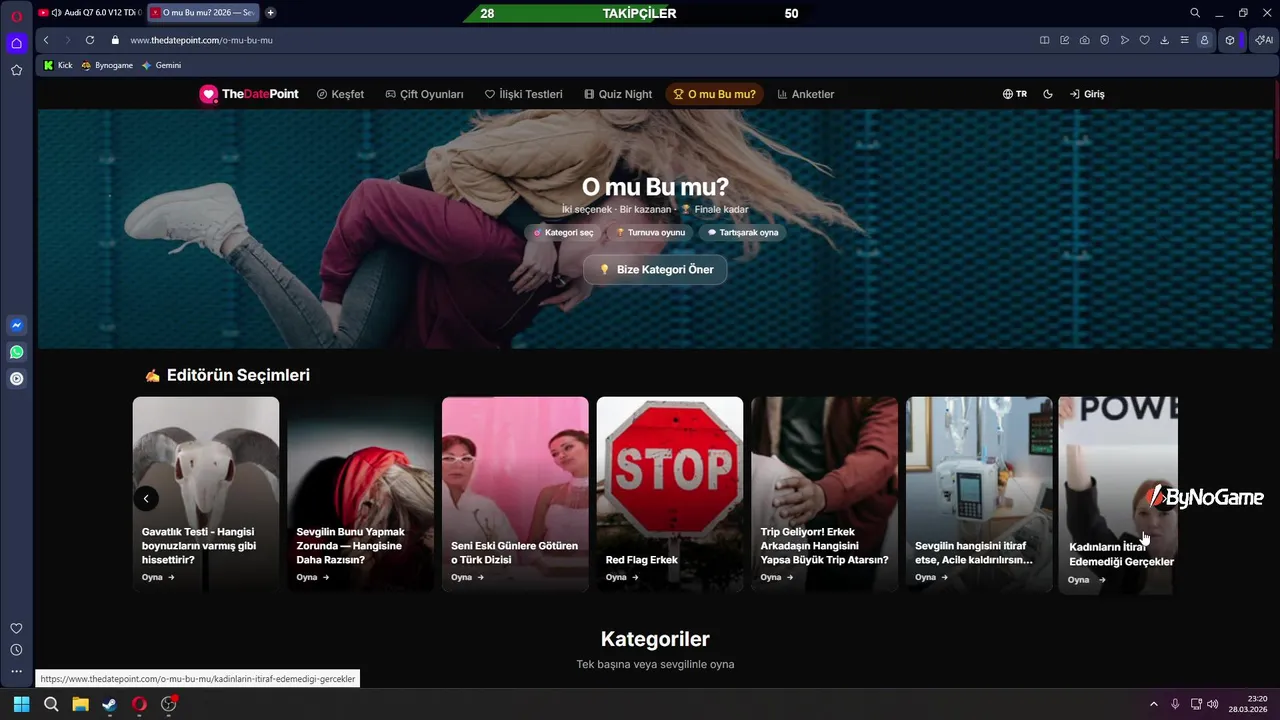Open Çift Oyunları in the site navigation

424,94
